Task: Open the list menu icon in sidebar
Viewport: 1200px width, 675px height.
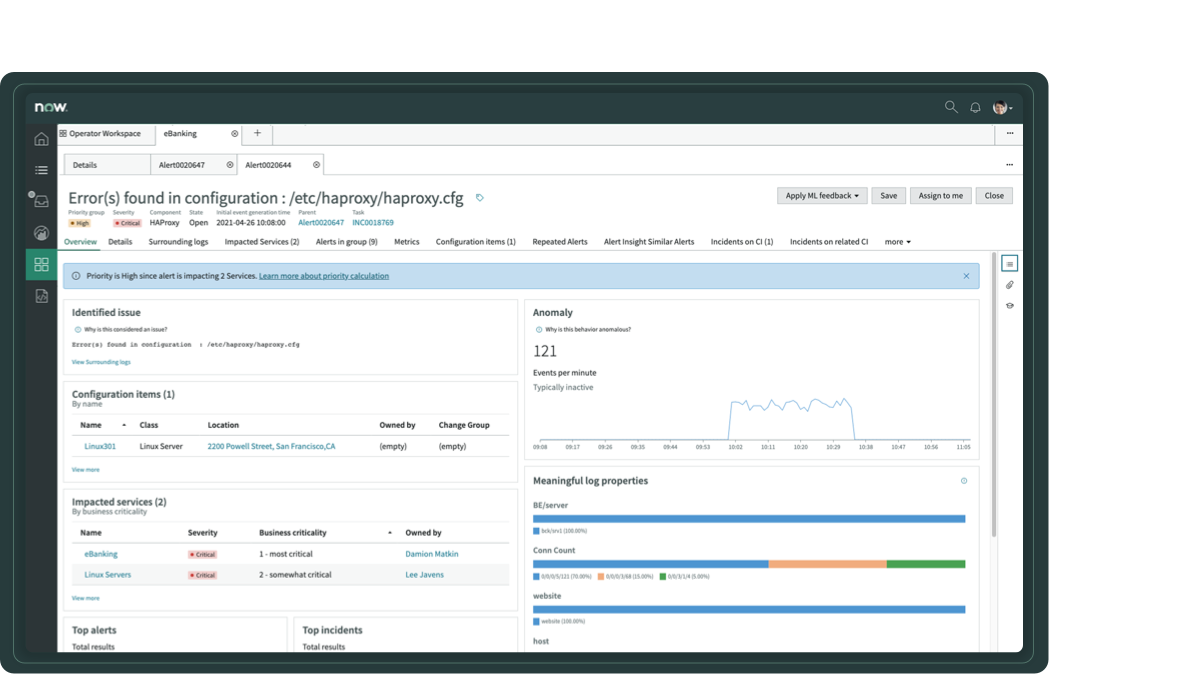Action: tap(41, 170)
